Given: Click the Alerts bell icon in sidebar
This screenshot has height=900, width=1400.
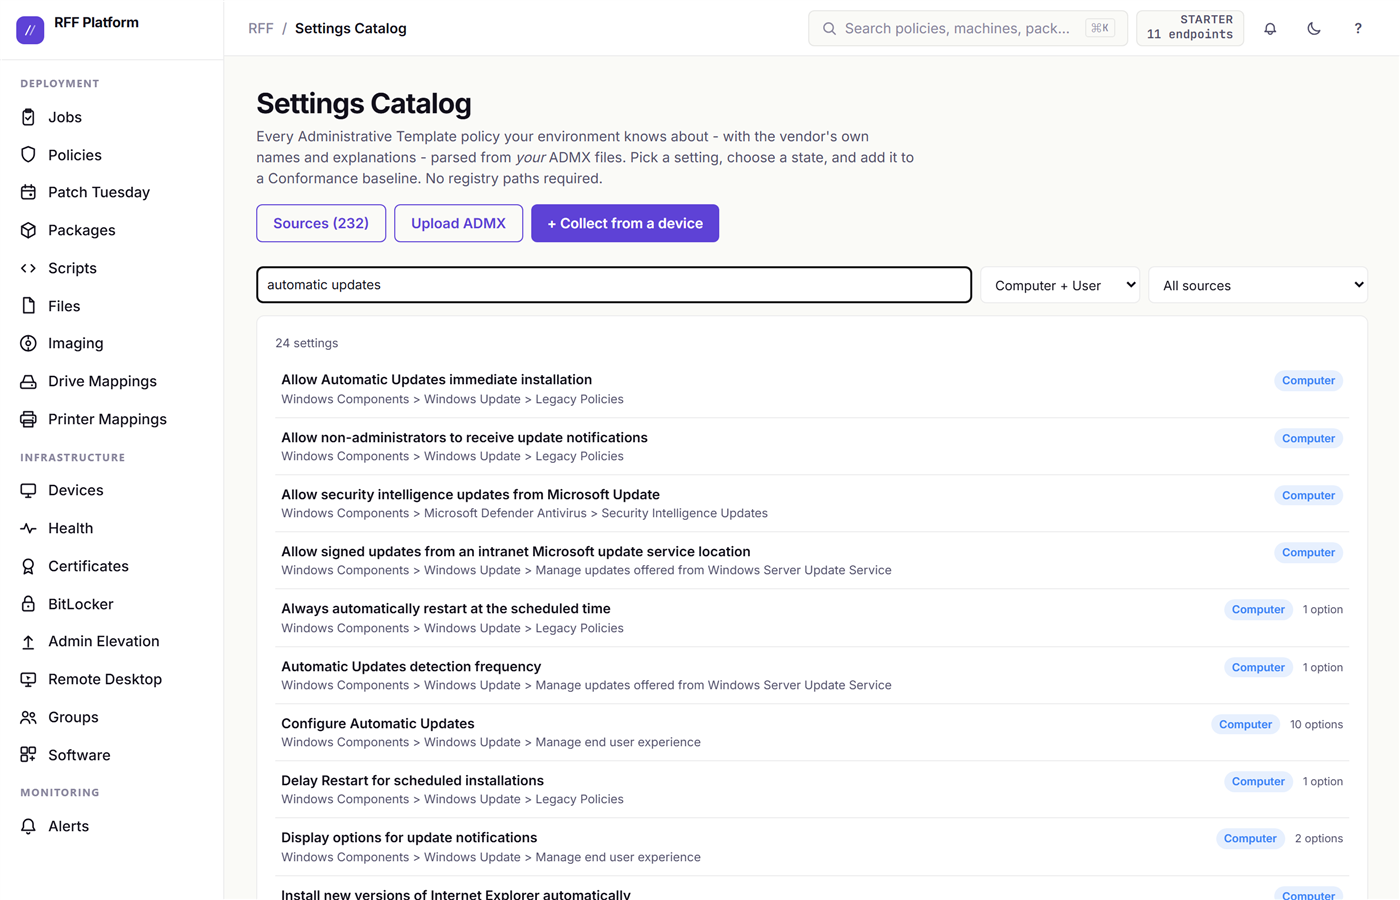Looking at the screenshot, I should (28, 826).
